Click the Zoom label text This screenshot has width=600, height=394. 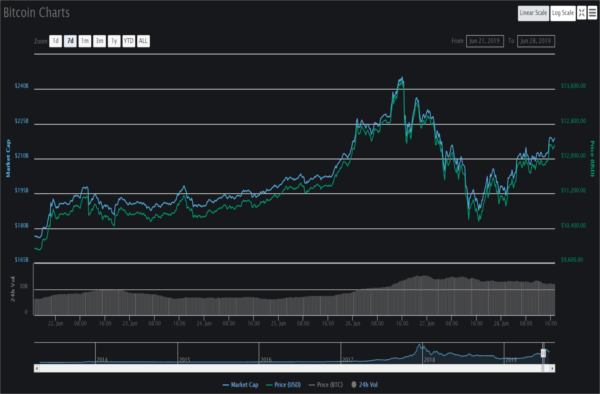coord(40,41)
